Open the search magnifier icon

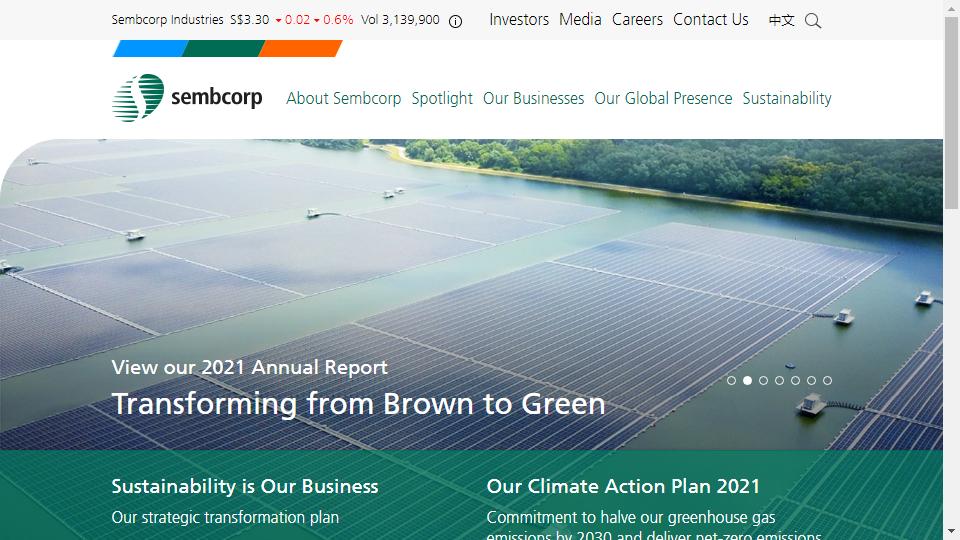click(812, 21)
